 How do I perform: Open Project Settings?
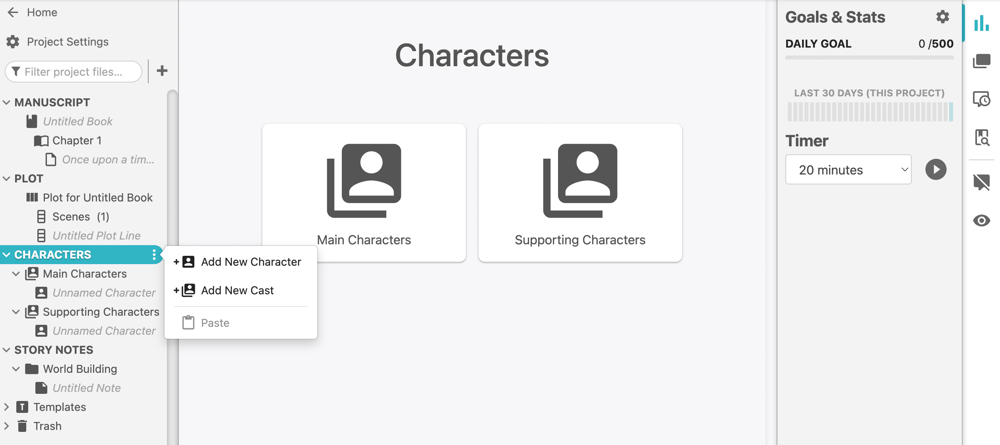pos(57,42)
